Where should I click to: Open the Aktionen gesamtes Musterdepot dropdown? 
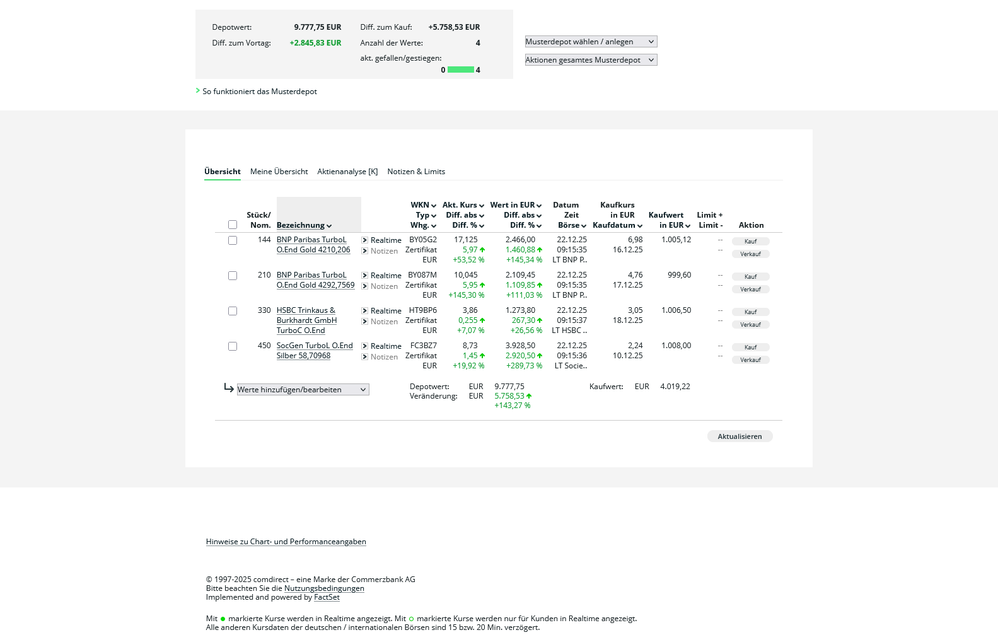[590, 61]
